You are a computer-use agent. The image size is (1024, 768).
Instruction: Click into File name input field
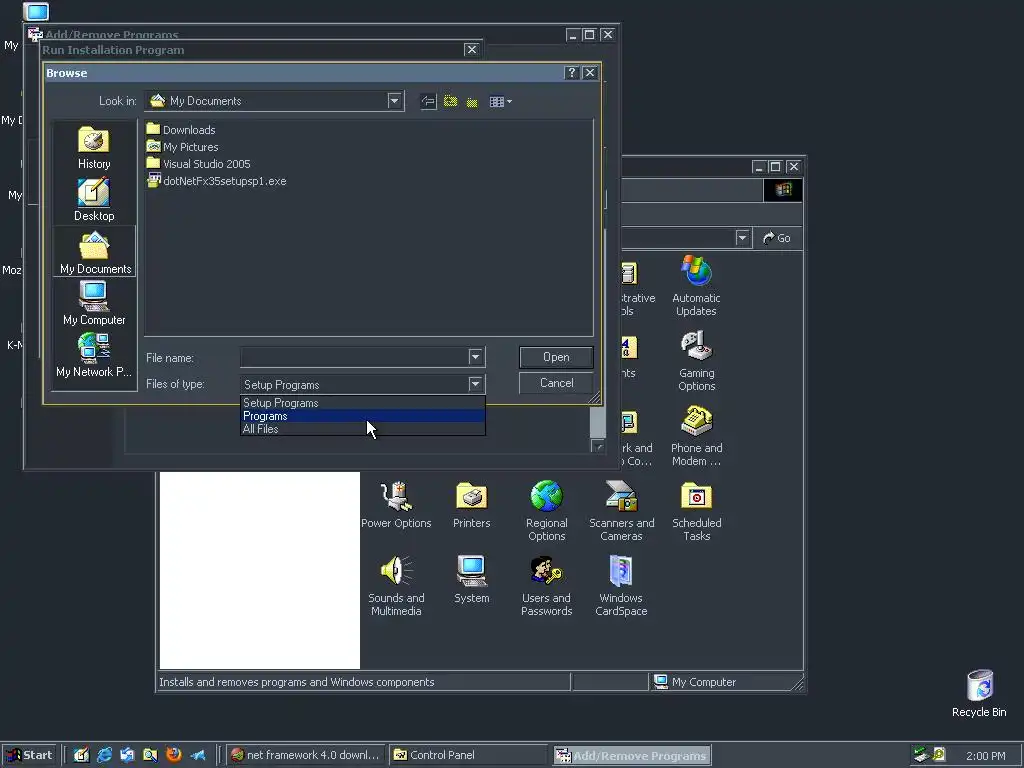(355, 357)
